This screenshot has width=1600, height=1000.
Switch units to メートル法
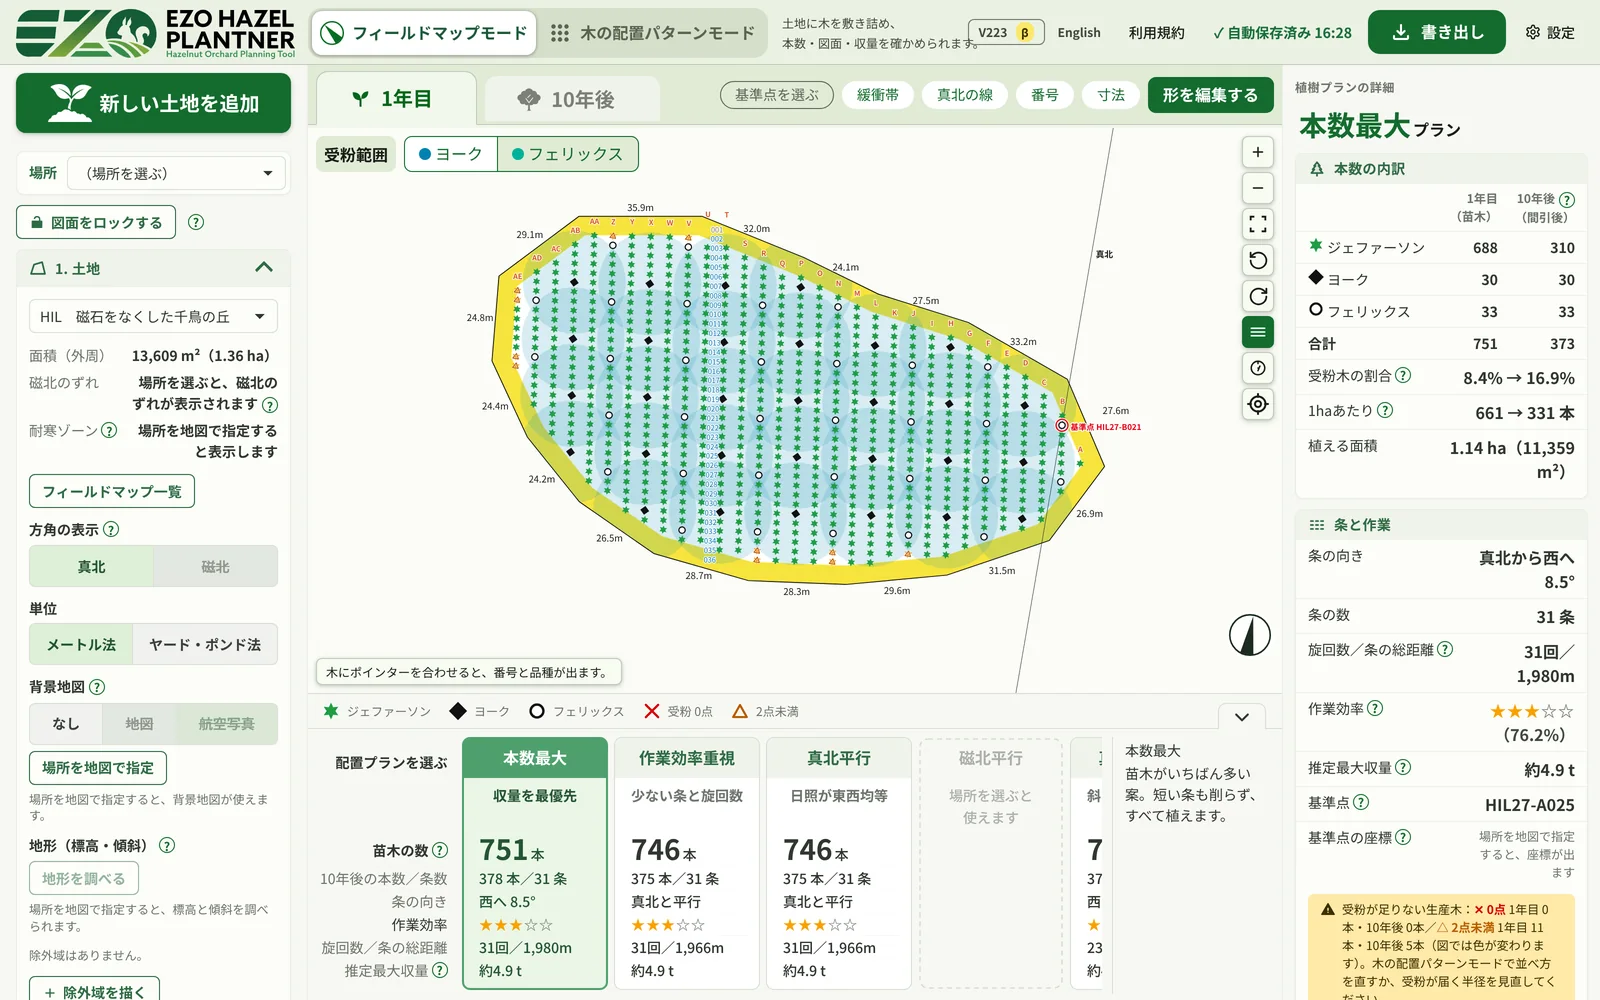[x=81, y=645]
